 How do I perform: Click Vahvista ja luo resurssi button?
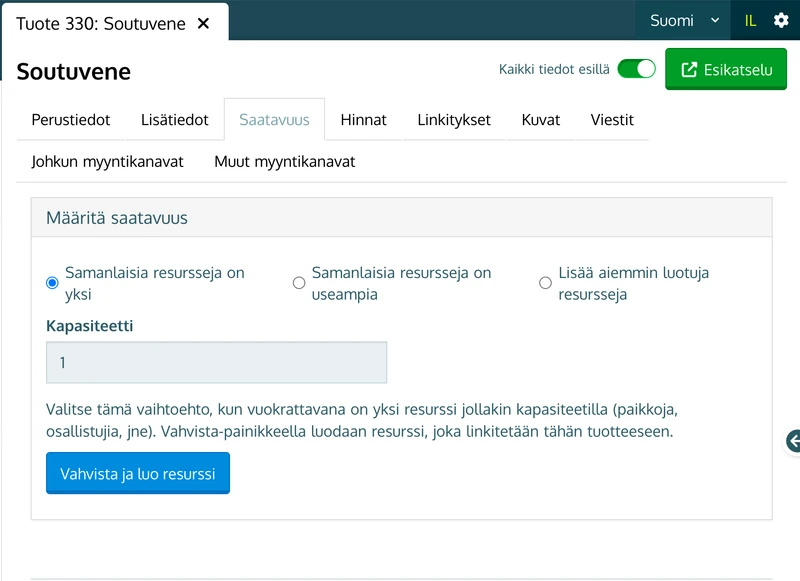coord(138,473)
